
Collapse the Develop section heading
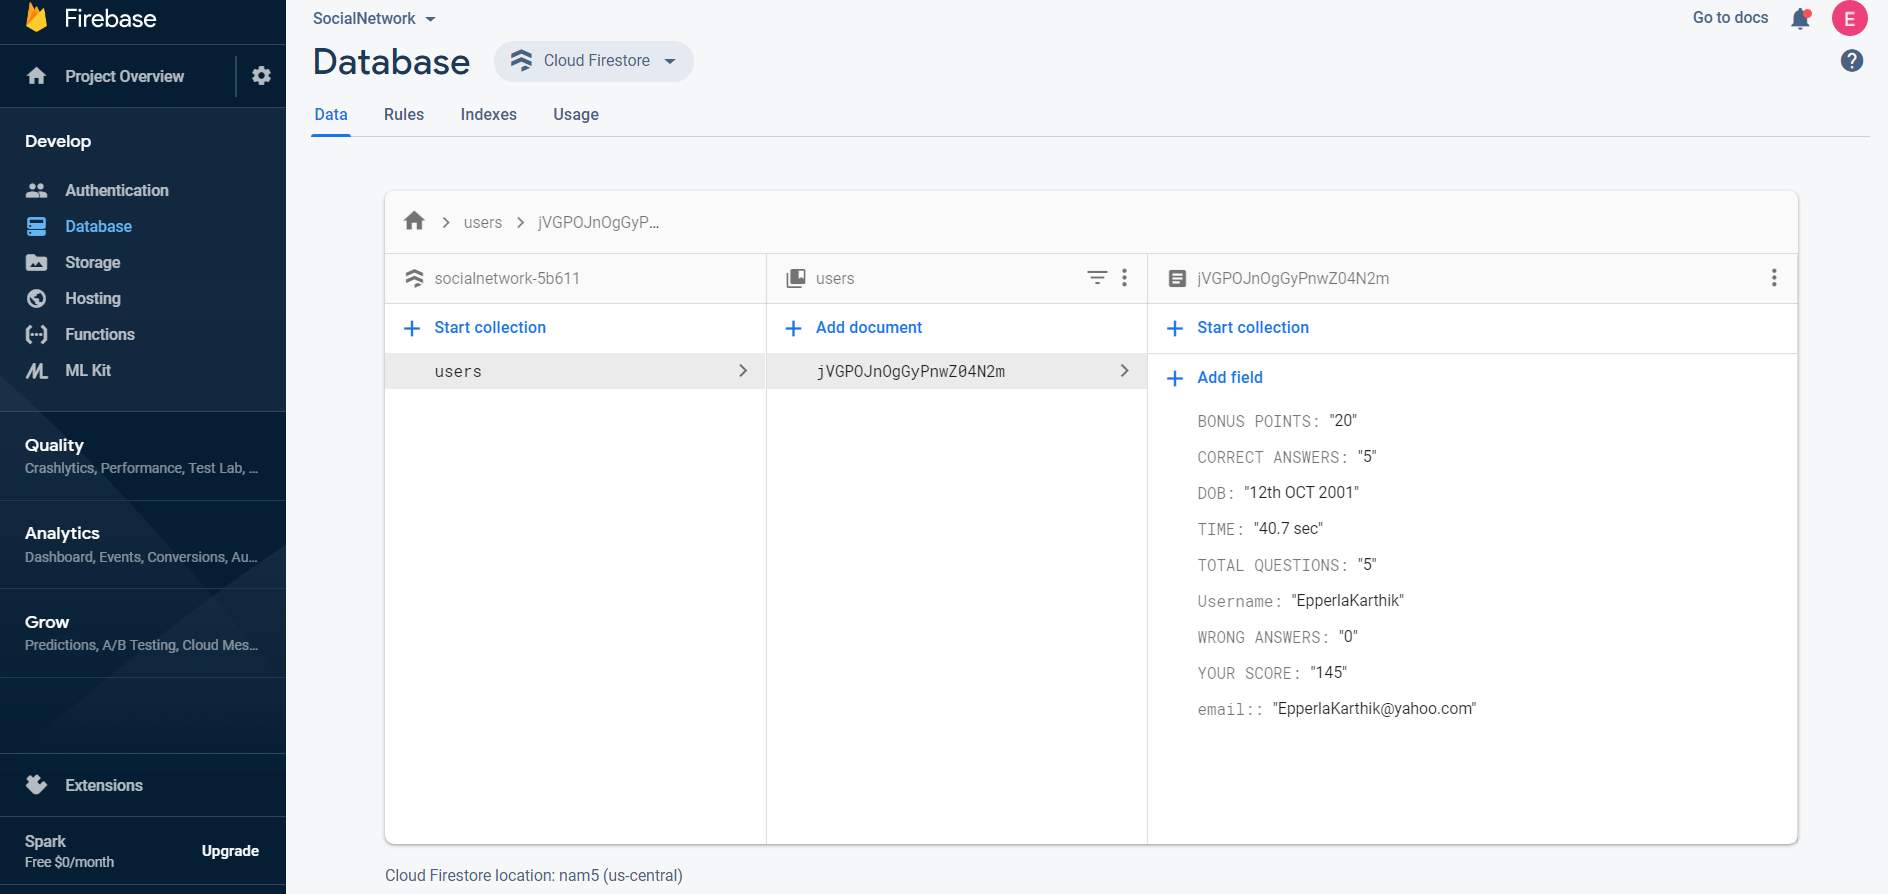[58, 141]
